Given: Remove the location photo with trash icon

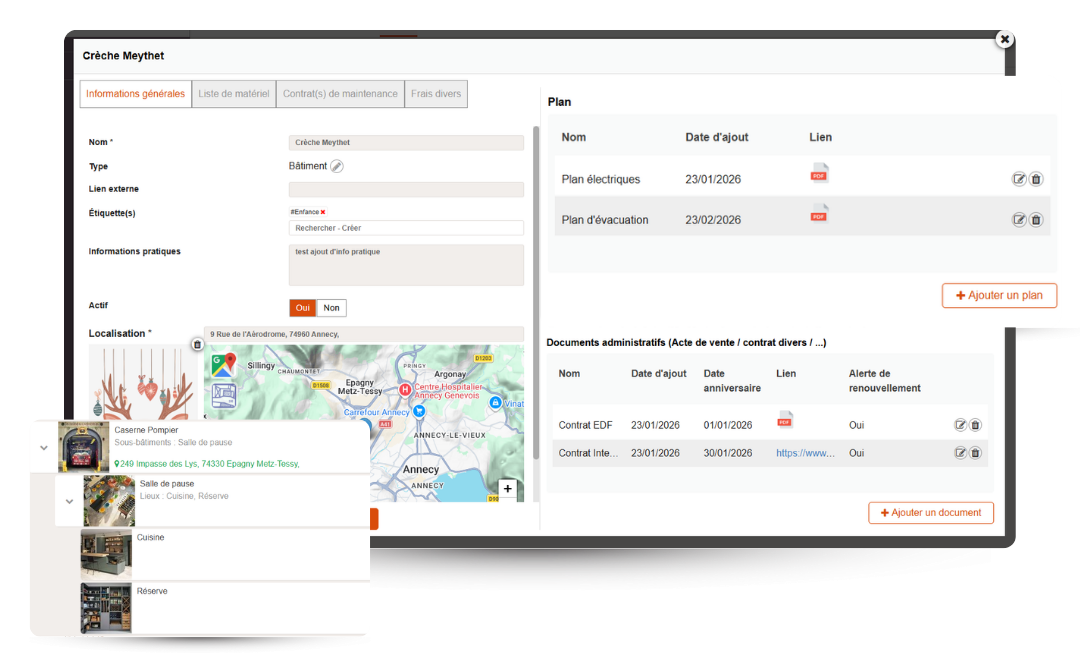Looking at the screenshot, I should pos(197,345).
